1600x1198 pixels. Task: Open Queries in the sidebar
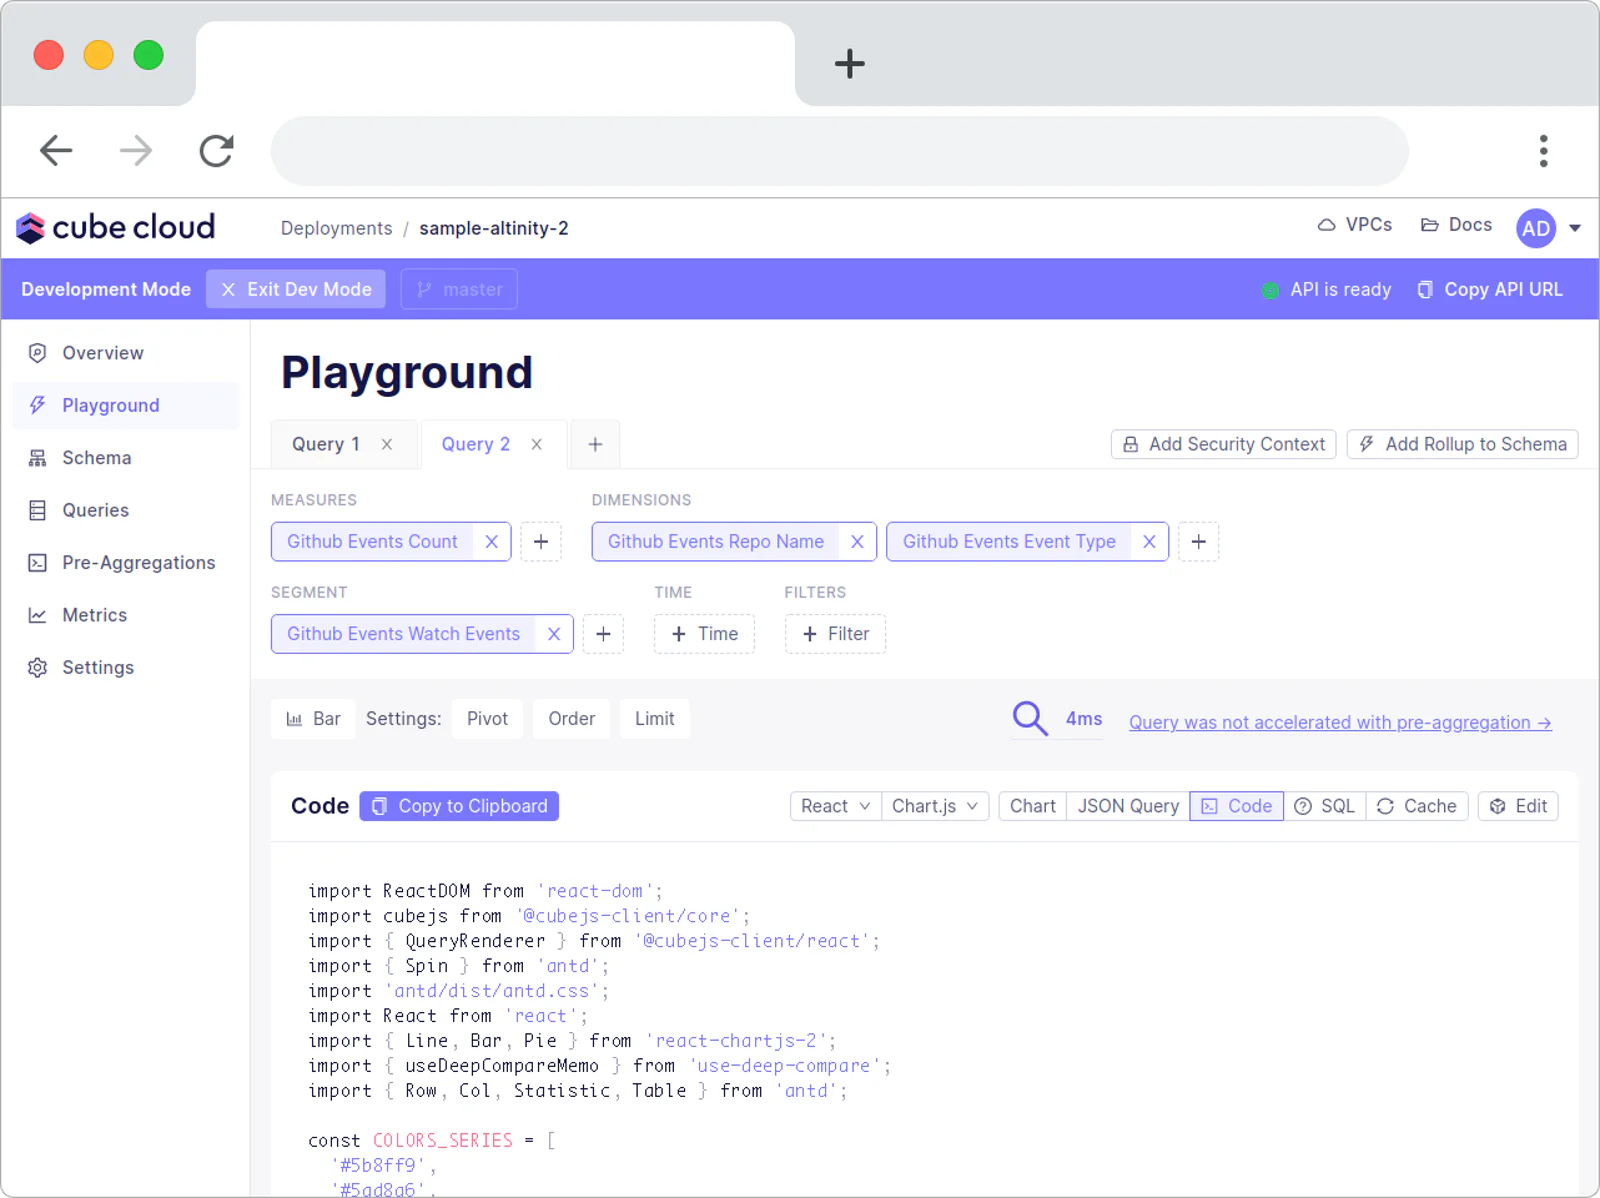(126, 510)
